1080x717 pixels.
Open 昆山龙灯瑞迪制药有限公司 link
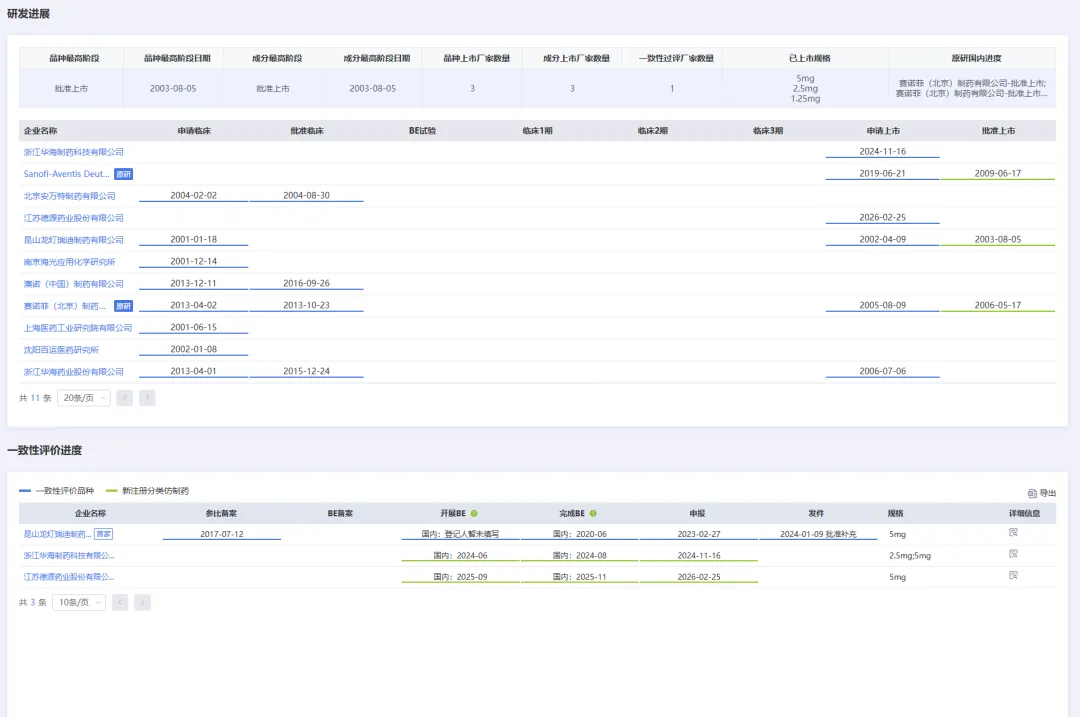pos(74,240)
